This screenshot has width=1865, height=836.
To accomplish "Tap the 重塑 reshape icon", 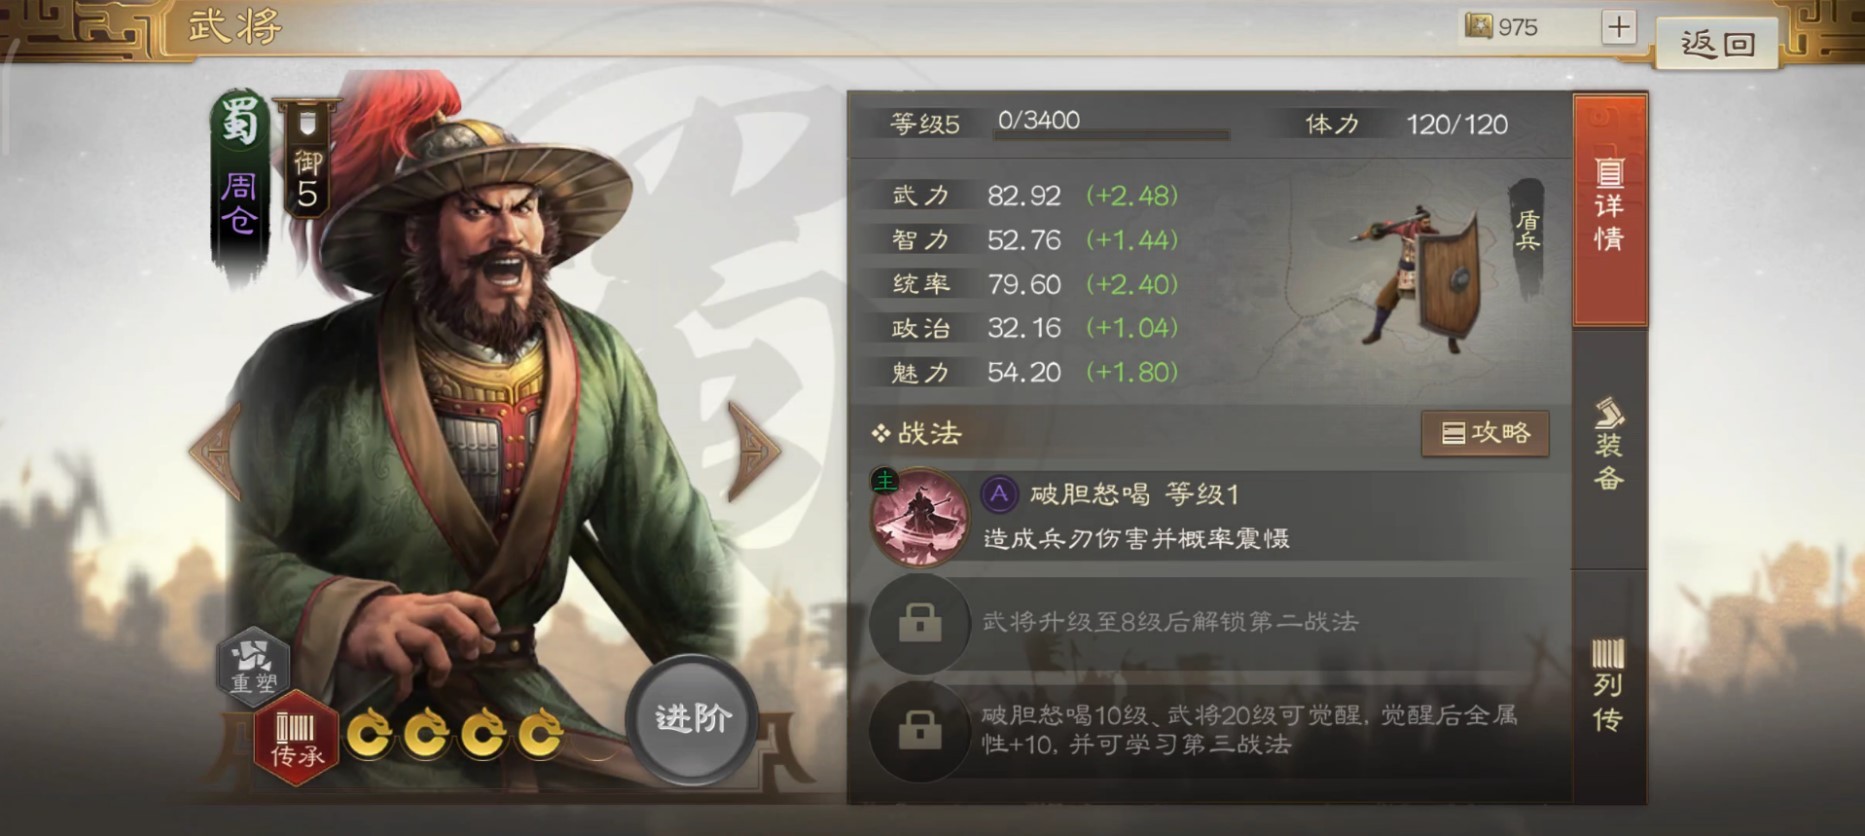I will click(x=253, y=665).
